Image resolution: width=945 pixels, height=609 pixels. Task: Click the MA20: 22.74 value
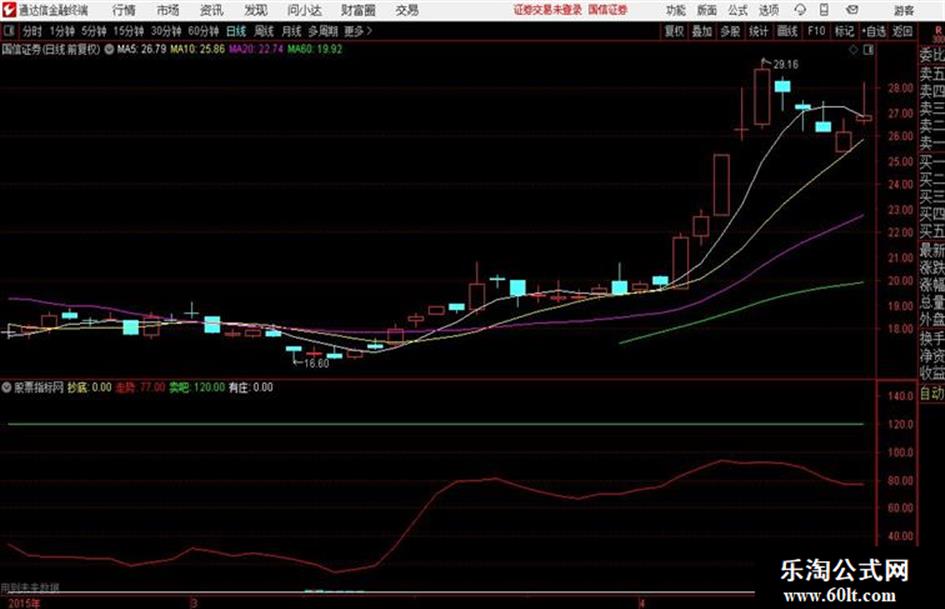(x=256, y=49)
